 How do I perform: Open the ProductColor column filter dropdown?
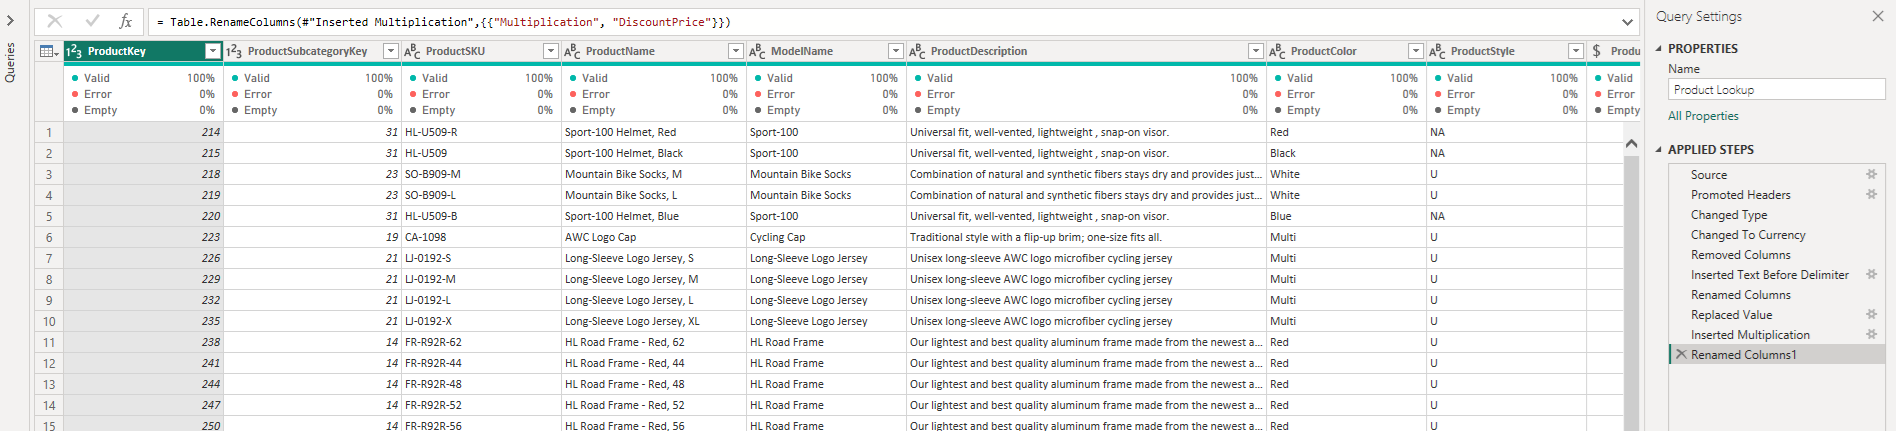(1415, 51)
